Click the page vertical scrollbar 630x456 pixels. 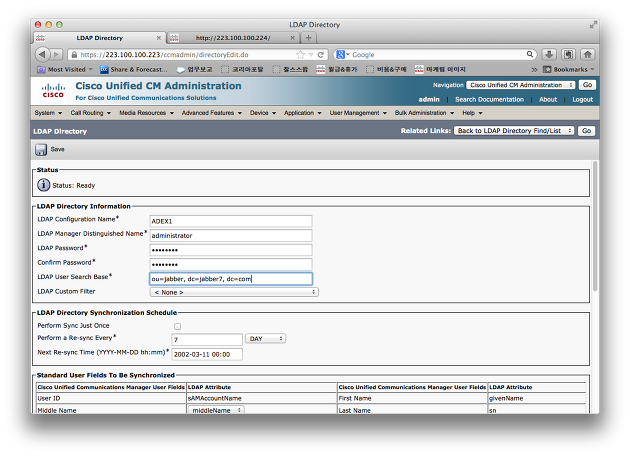(x=595, y=225)
